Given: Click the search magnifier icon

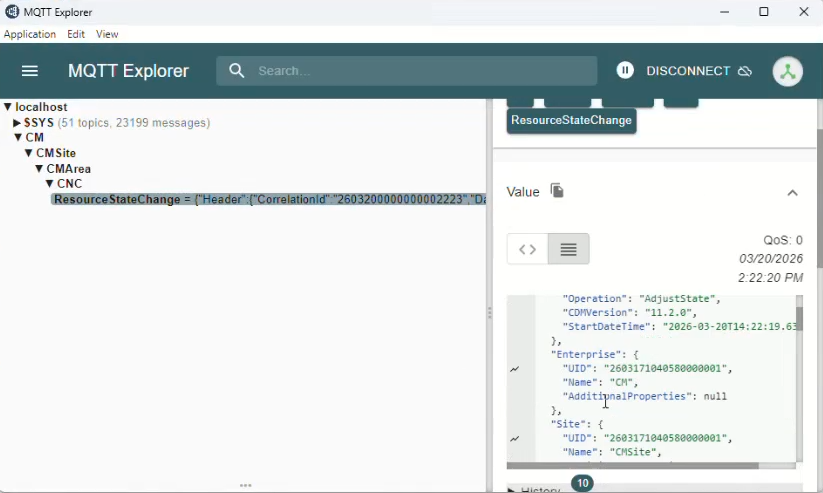Looking at the screenshot, I should [x=237, y=71].
